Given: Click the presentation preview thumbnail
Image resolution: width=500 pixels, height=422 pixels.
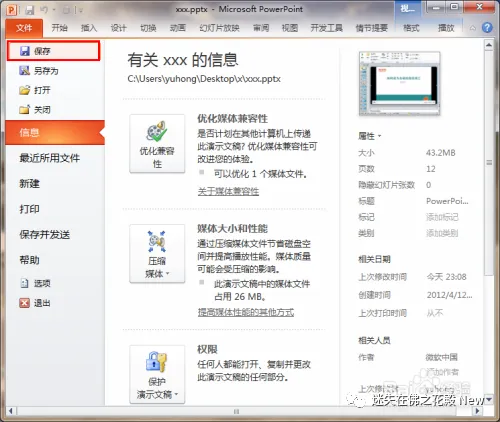Looking at the screenshot, I should [399, 83].
